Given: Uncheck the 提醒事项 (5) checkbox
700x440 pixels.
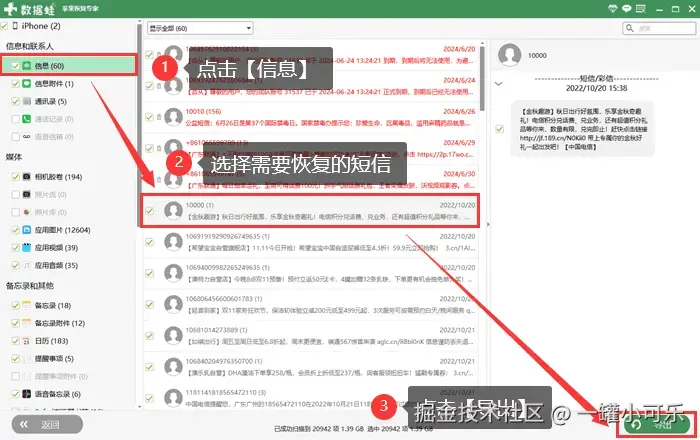Looking at the screenshot, I should coord(15,358).
